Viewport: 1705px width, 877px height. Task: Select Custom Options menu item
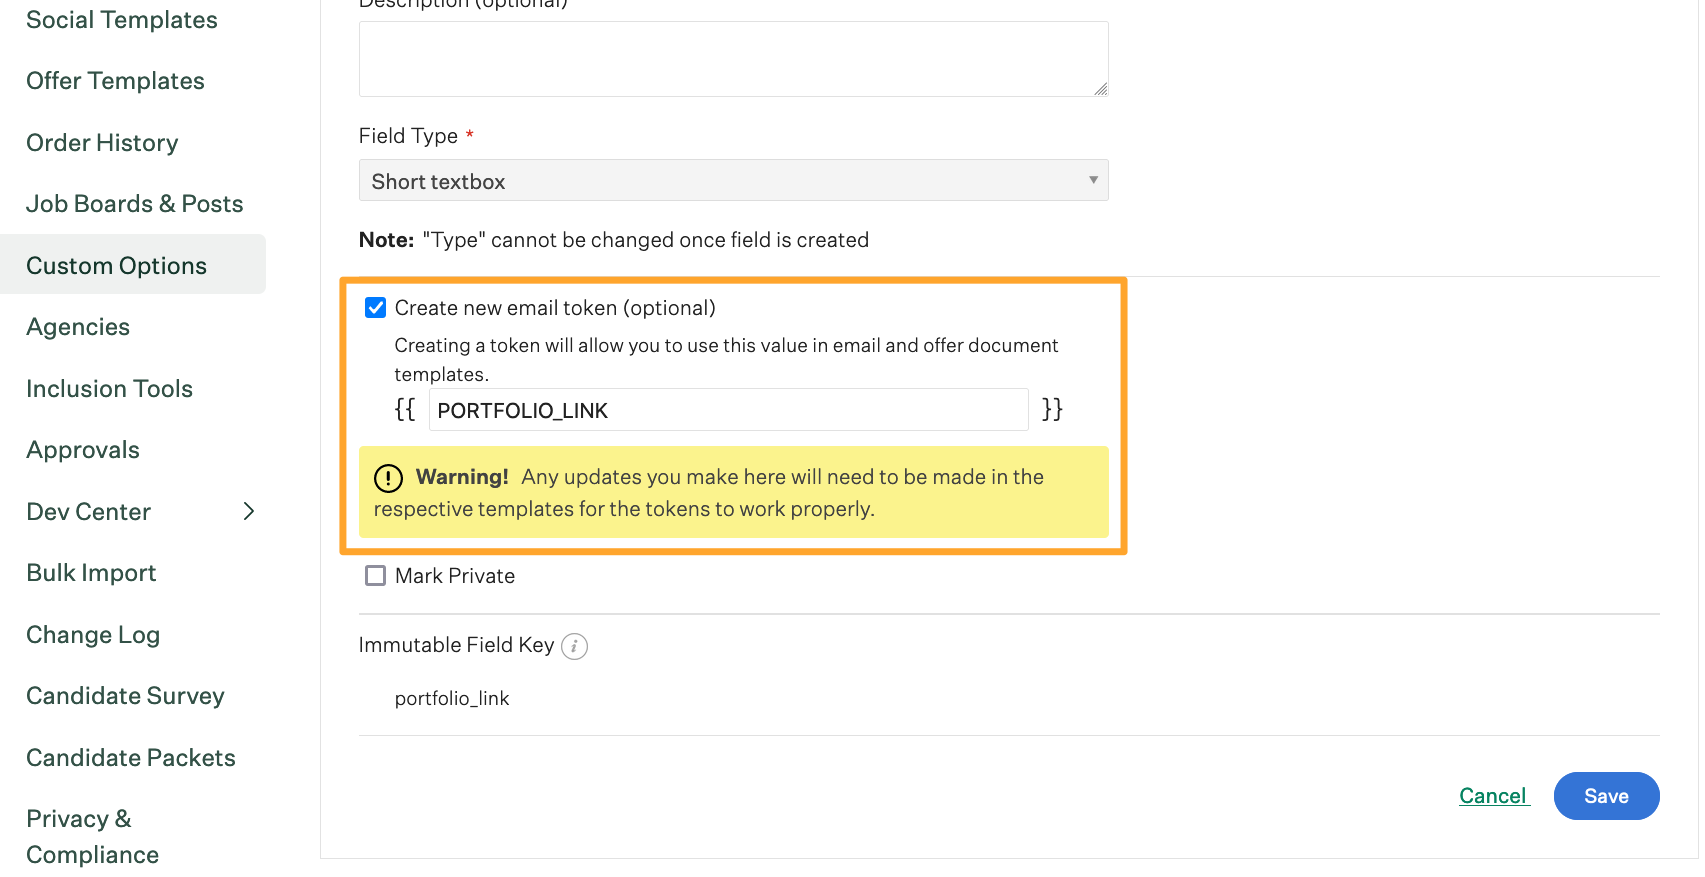coord(116,266)
